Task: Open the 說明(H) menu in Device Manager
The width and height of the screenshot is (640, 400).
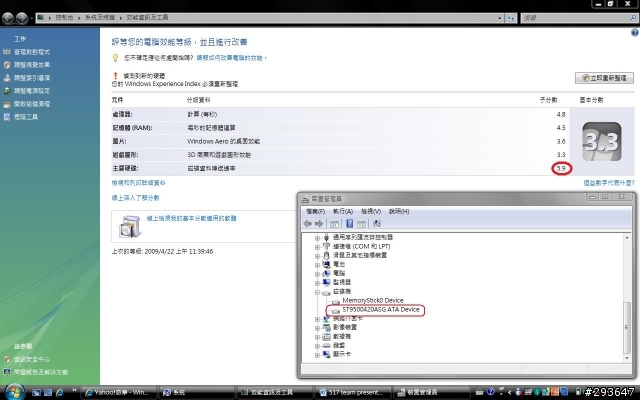Action: coord(399,211)
